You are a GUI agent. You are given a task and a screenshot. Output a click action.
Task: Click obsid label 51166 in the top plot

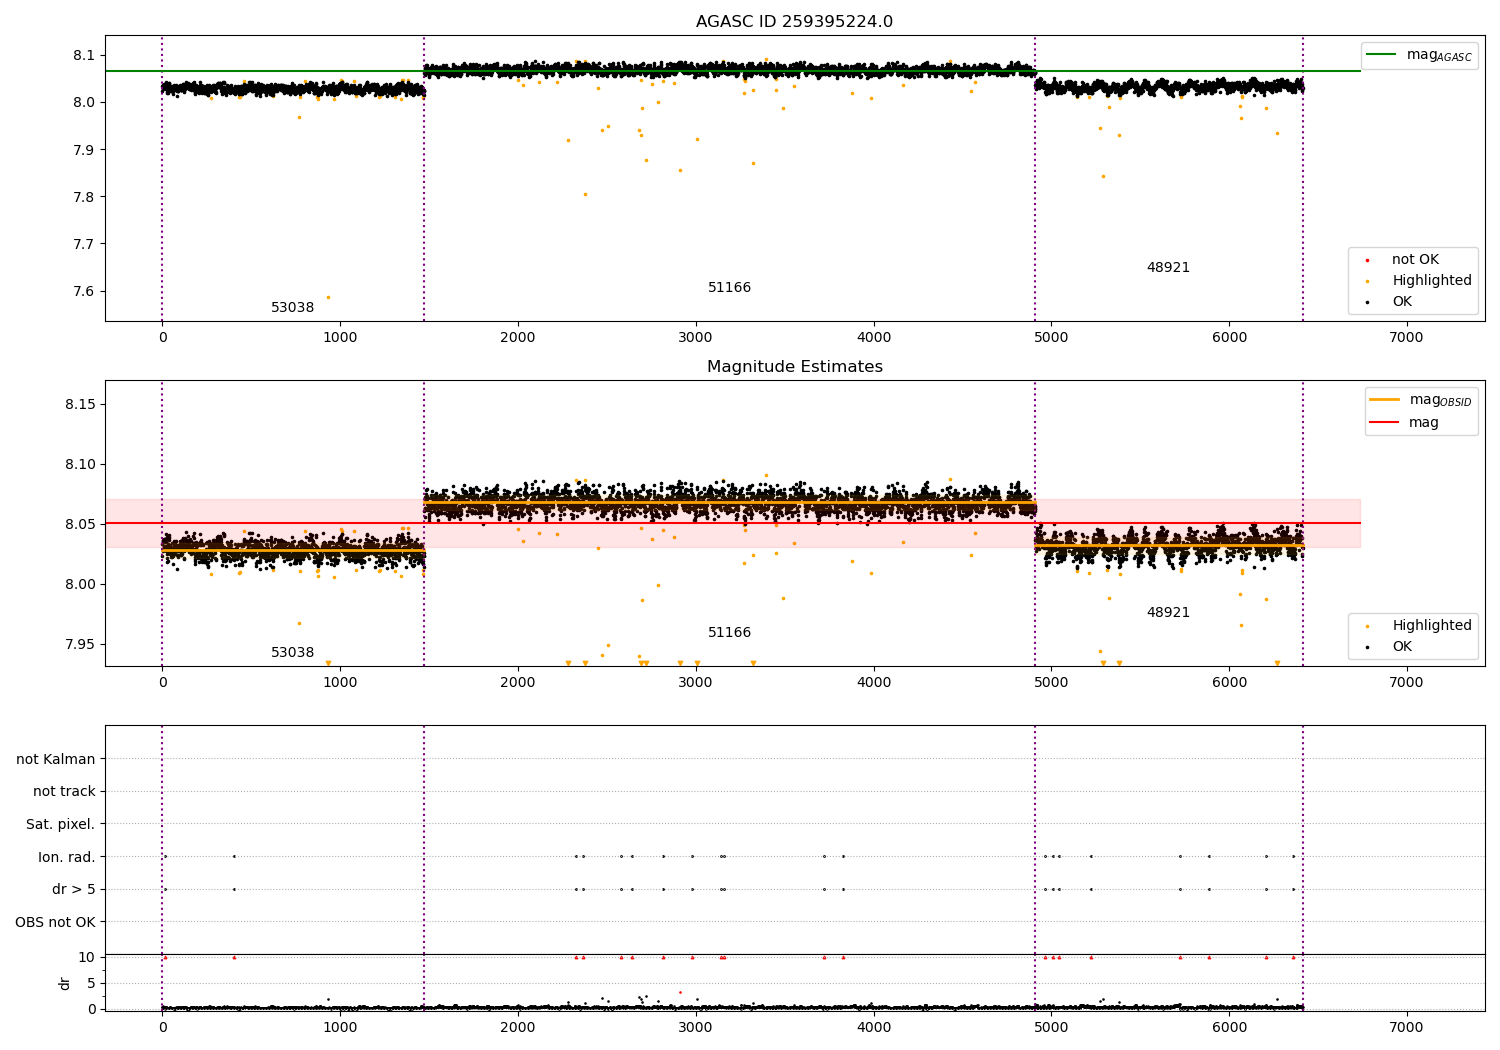(x=729, y=288)
